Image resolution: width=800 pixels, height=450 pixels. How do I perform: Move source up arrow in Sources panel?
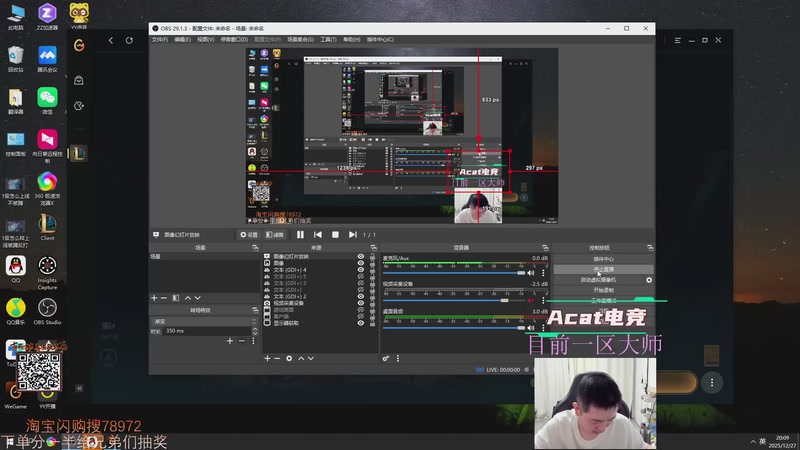(x=301, y=359)
